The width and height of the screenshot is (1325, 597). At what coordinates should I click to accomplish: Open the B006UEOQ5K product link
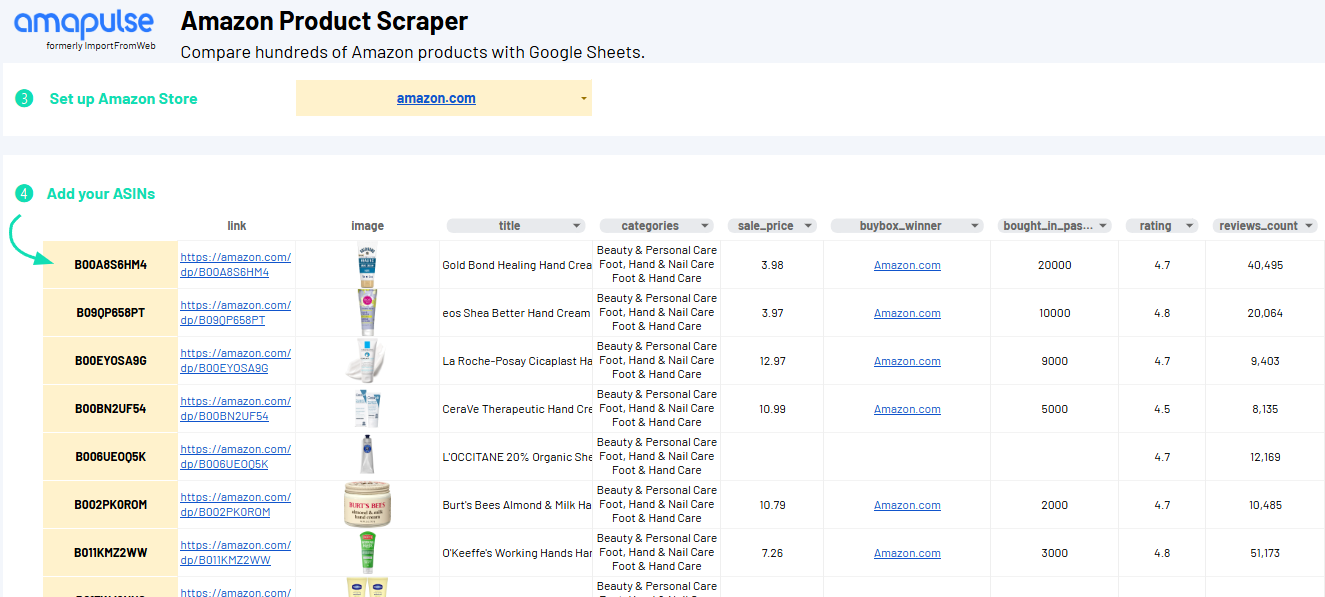tap(236, 457)
